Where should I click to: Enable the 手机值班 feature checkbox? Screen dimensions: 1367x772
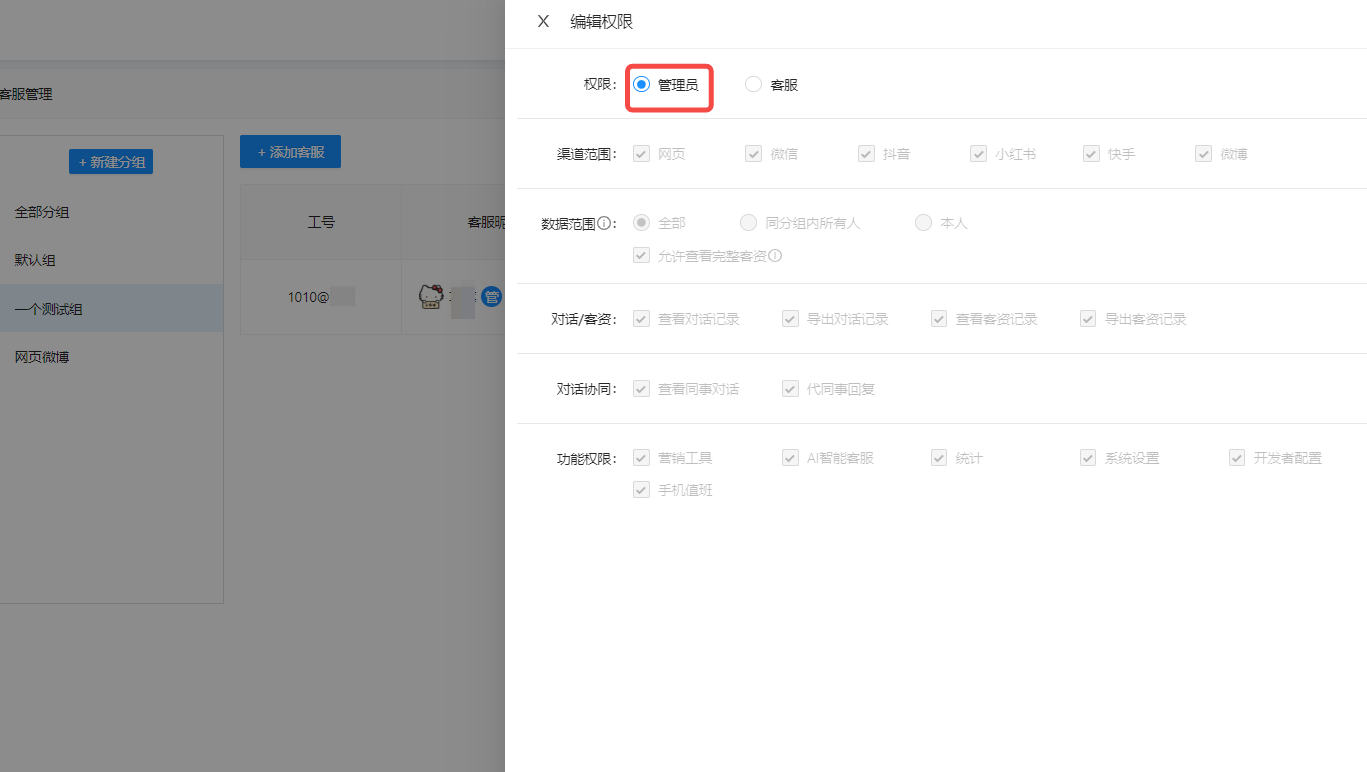tap(641, 489)
